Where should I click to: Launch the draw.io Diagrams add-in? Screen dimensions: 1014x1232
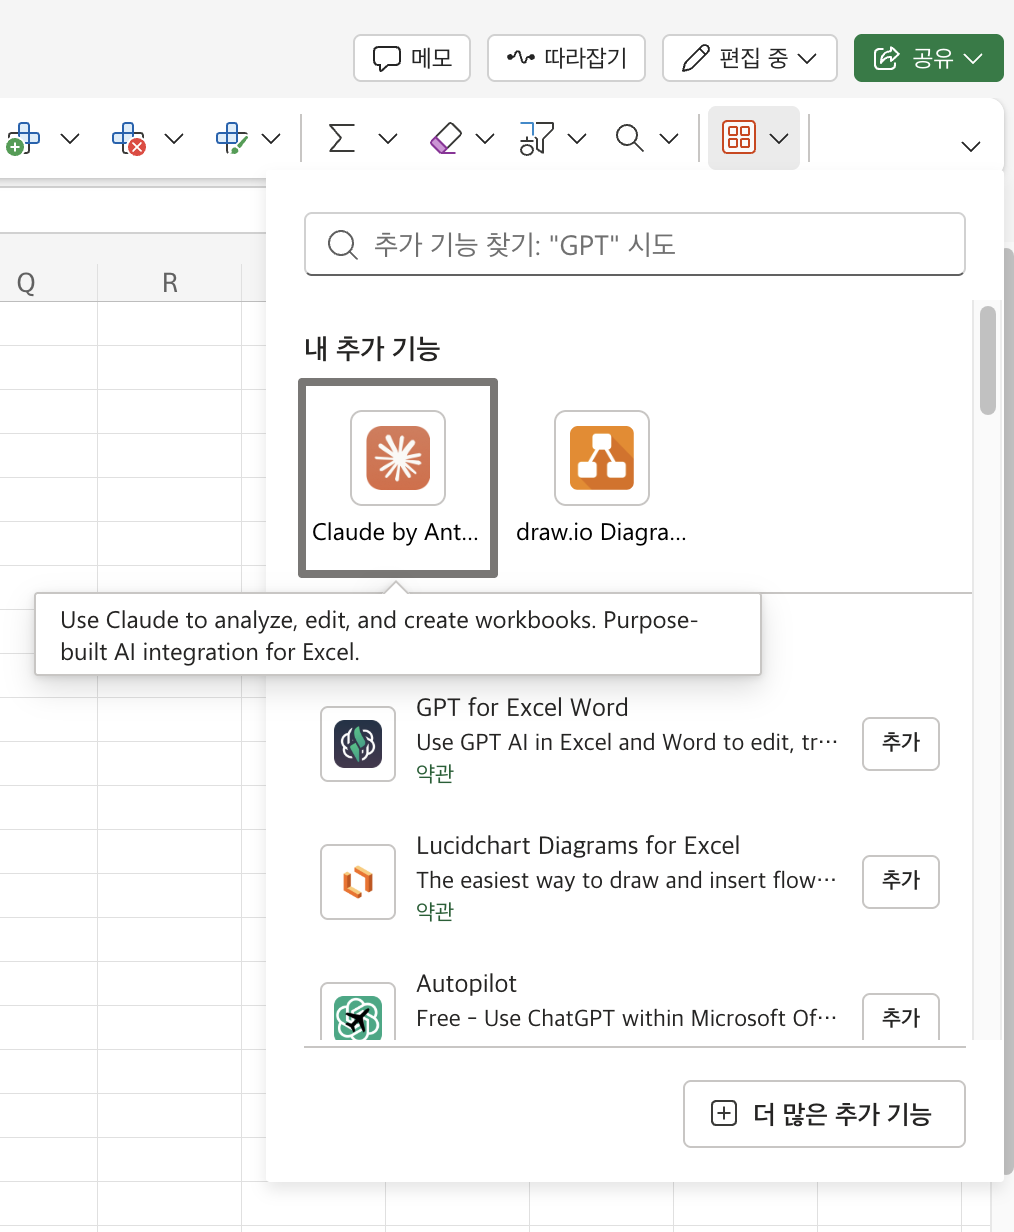[602, 478]
